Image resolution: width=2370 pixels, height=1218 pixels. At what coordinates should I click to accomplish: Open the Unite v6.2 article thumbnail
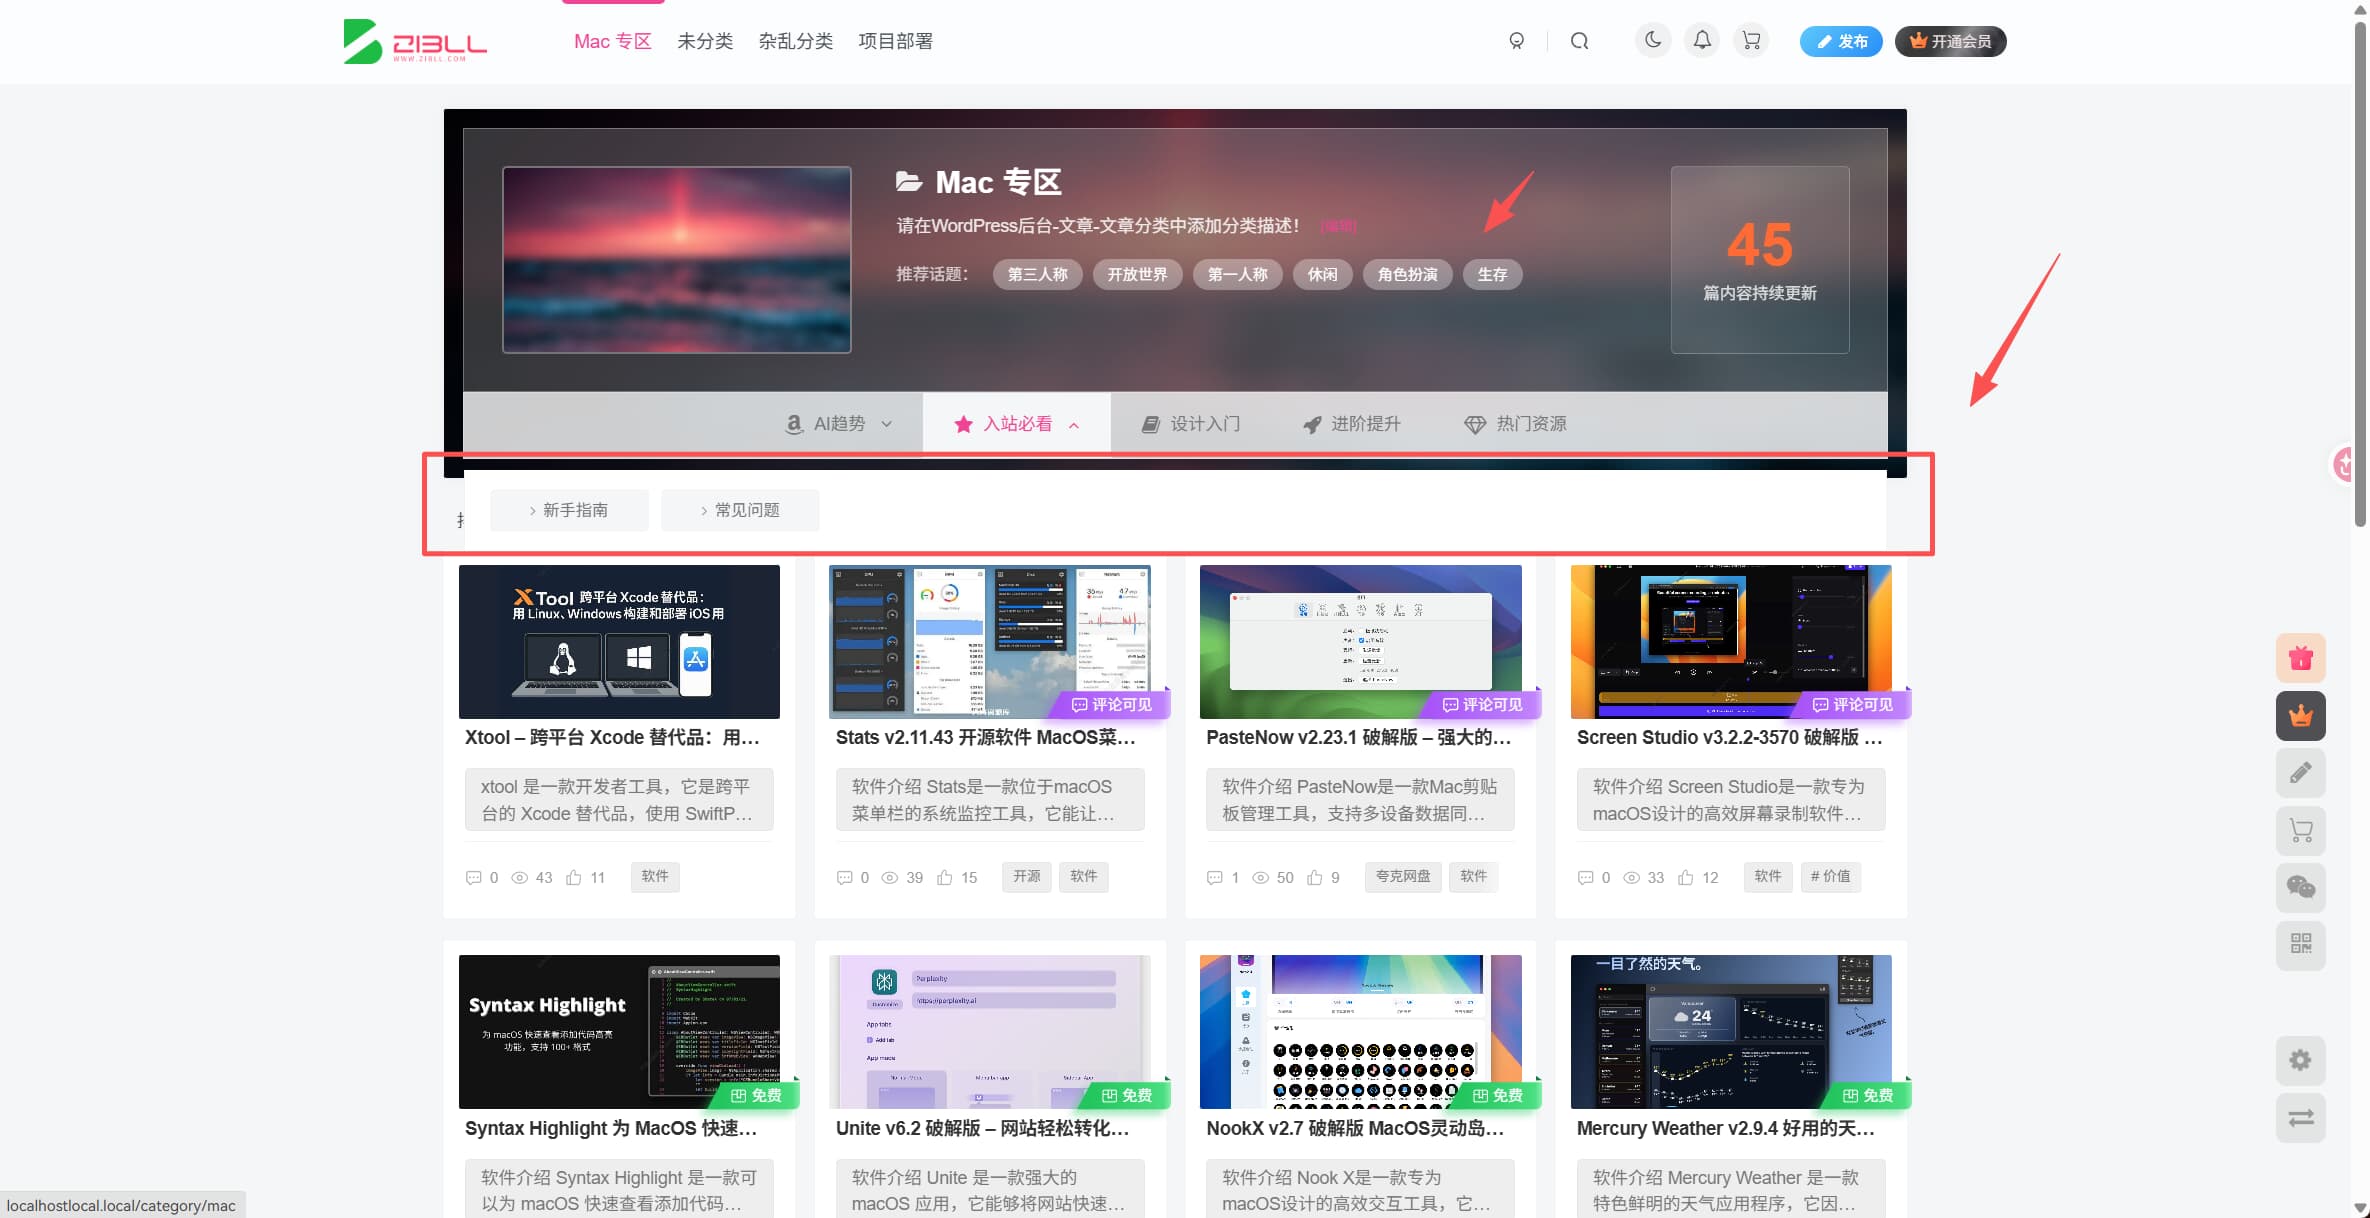(990, 1032)
